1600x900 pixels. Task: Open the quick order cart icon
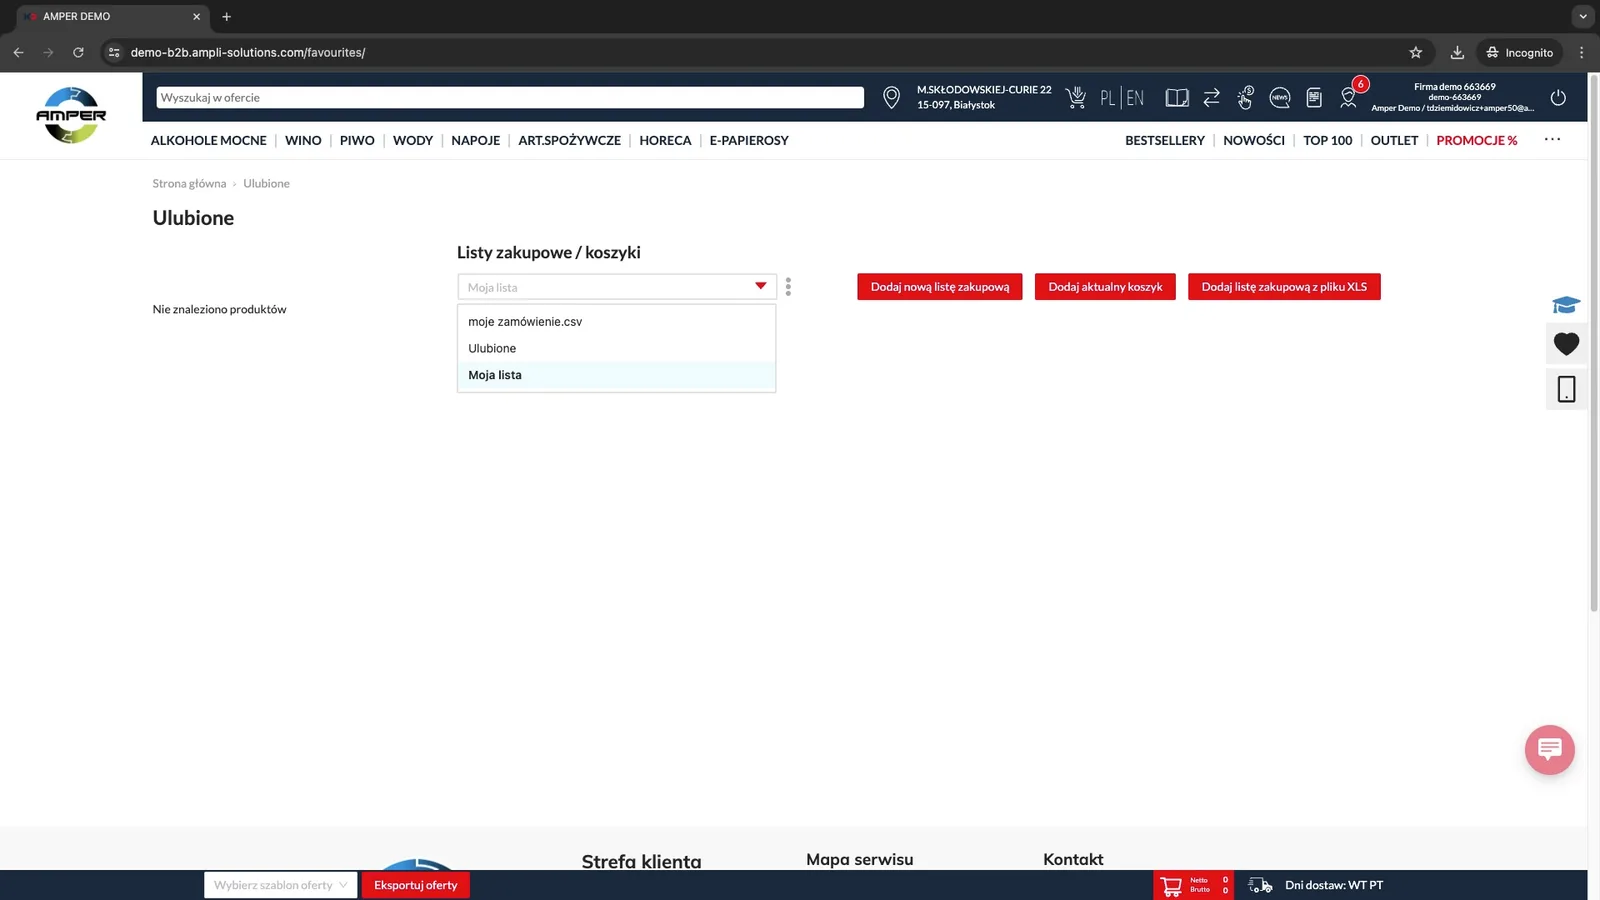tap(1076, 97)
